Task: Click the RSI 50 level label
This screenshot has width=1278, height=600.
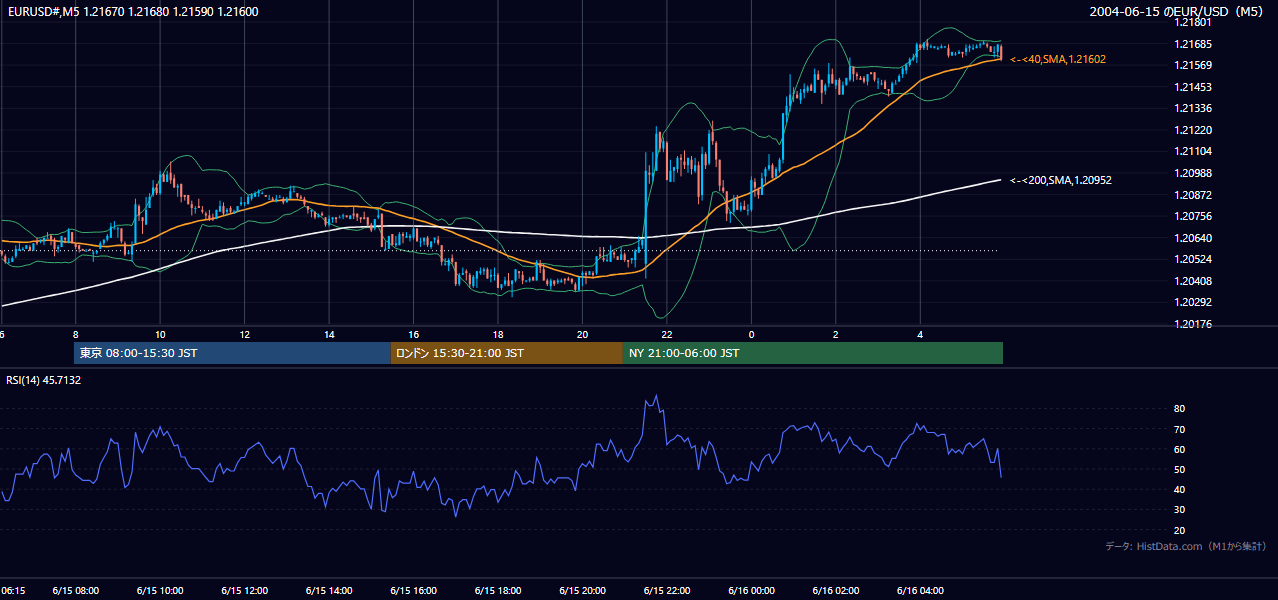Action: tap(1179, 469)
